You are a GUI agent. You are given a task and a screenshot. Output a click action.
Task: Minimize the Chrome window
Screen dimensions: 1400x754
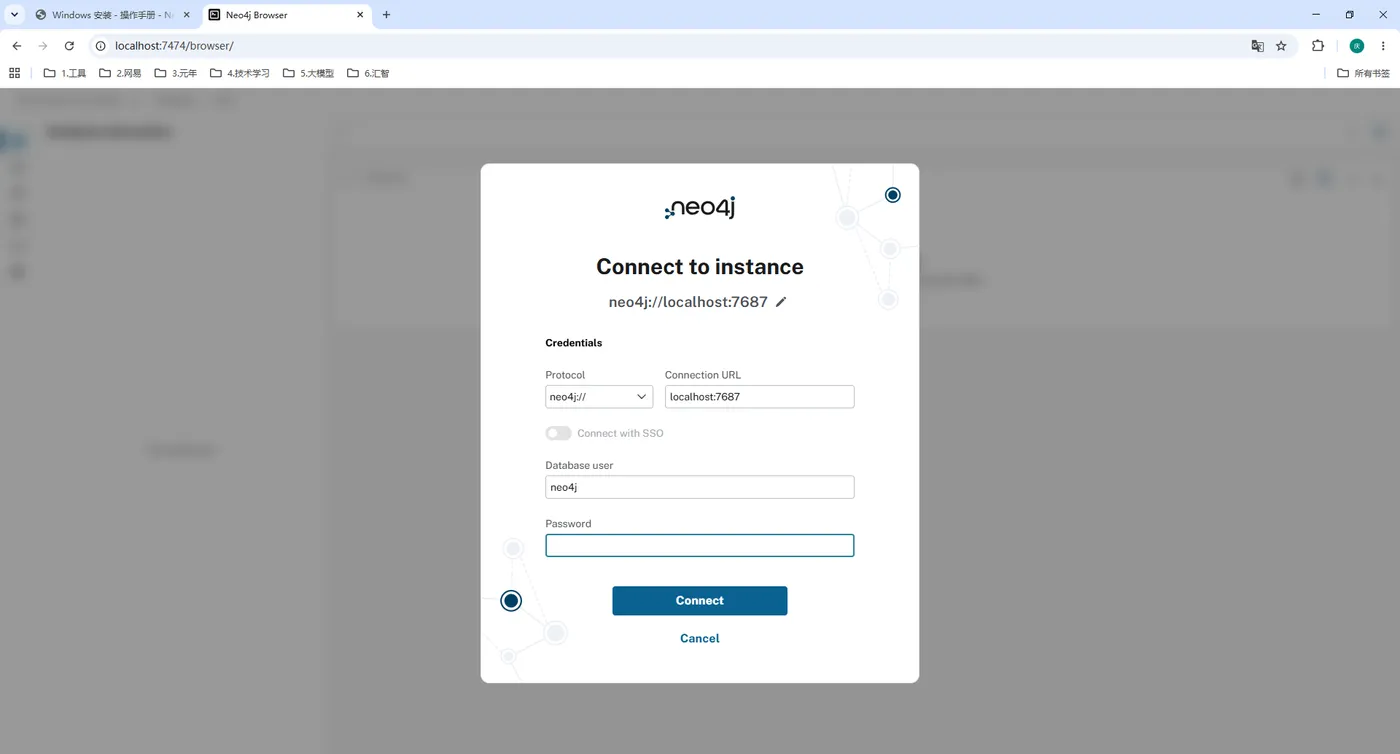coord(1316,15)
